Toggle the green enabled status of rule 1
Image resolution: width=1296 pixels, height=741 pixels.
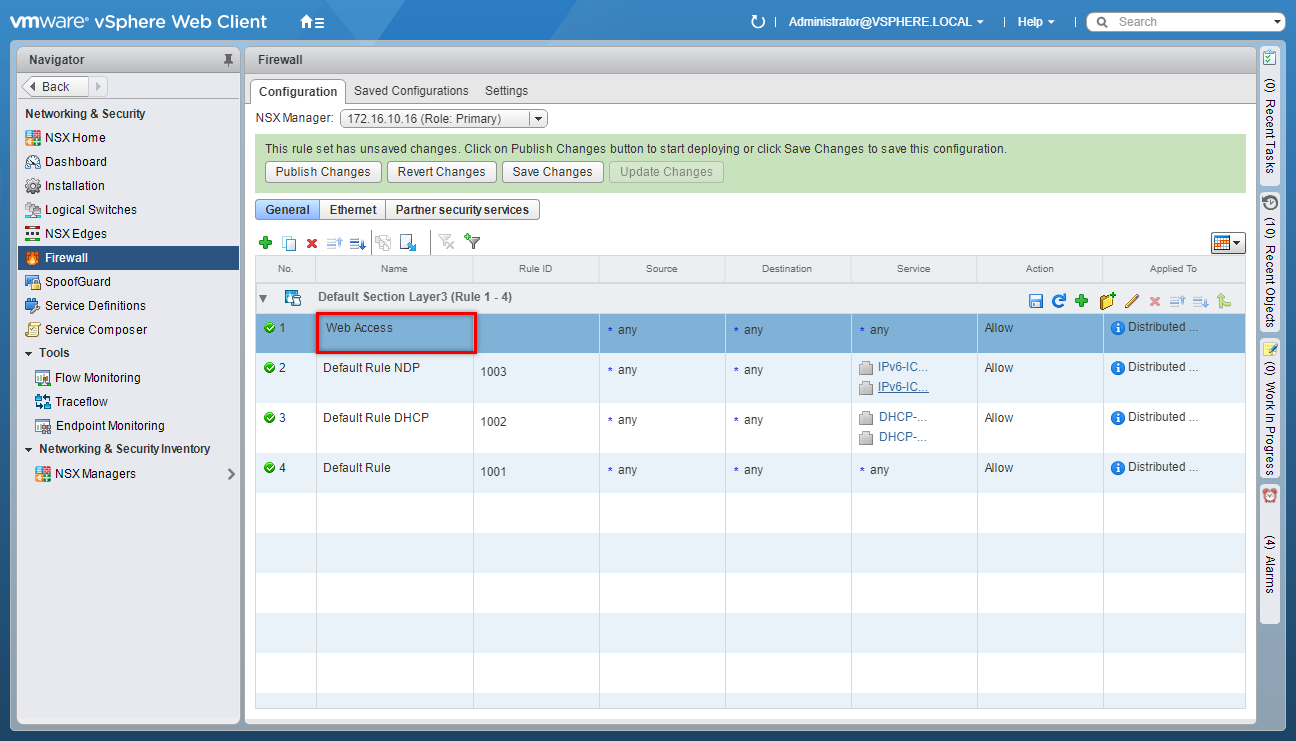(x=269, y=328)
